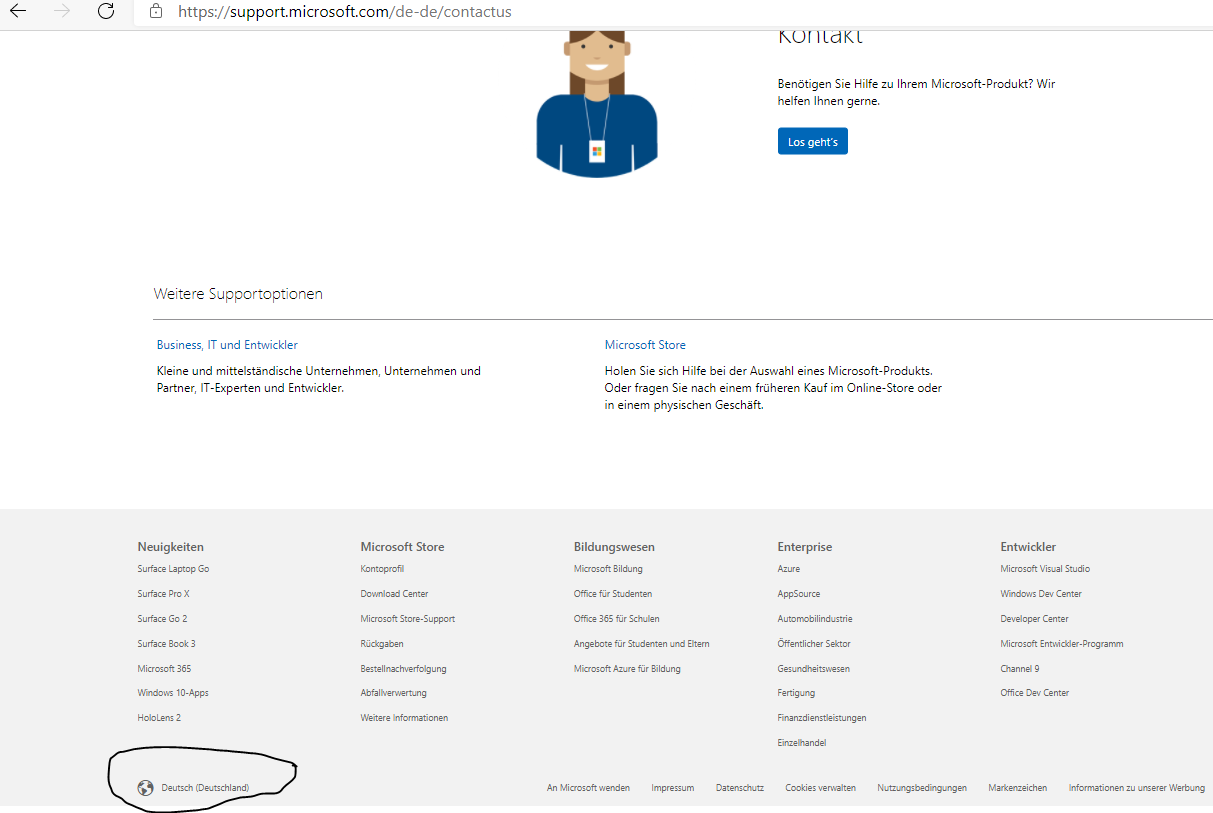Open Microsoft 365 footer link
Image resolution: width=1213 pixels, height=813 pixels.
(x=165, y=669)
